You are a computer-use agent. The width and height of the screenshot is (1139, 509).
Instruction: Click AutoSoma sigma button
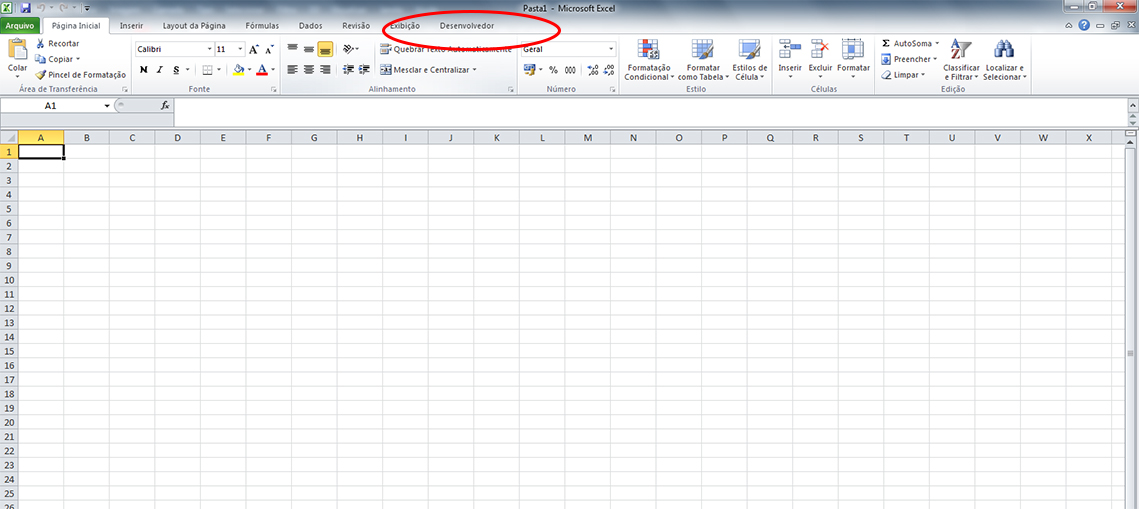point(906,44)
